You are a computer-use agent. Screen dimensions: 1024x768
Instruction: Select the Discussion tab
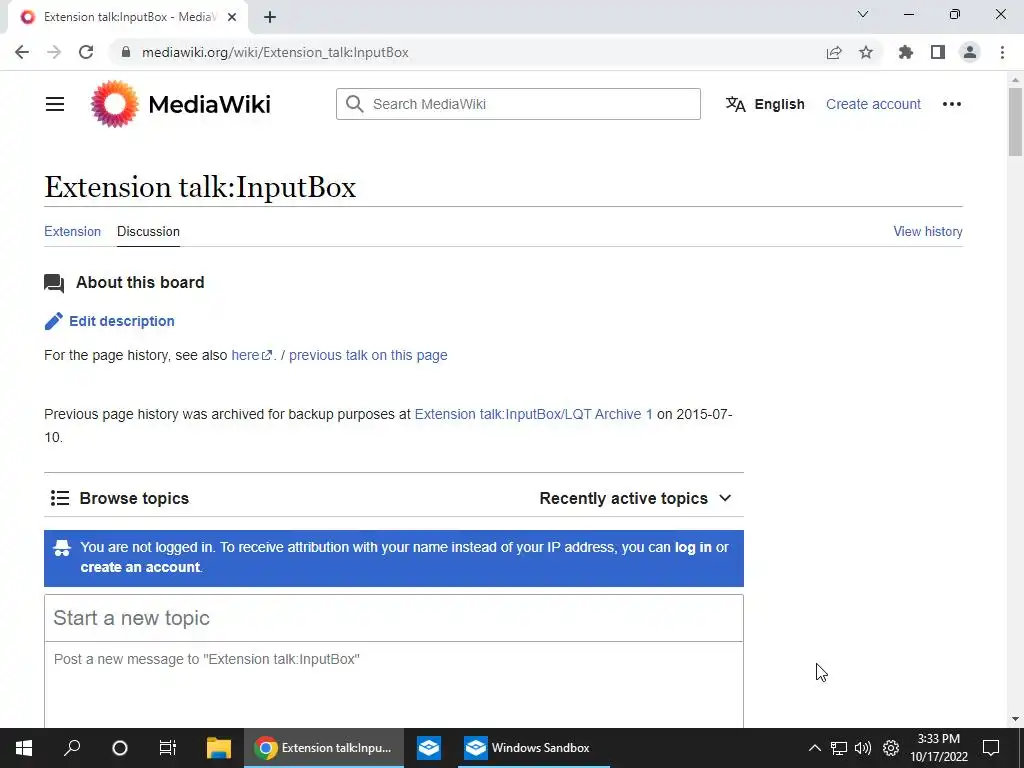[148, 231]
